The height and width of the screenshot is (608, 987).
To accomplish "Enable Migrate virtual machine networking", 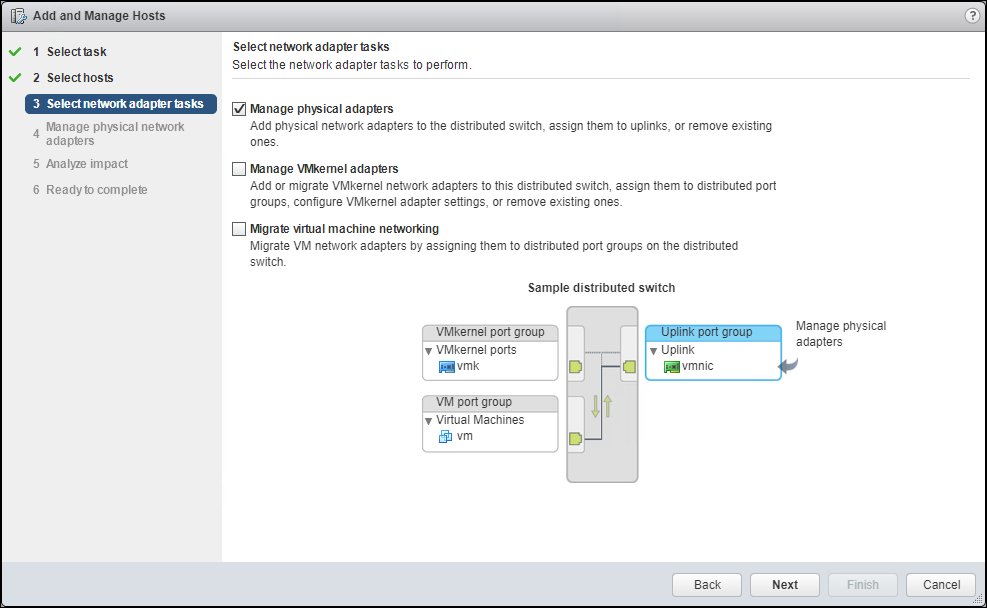I will coord(238,228).
